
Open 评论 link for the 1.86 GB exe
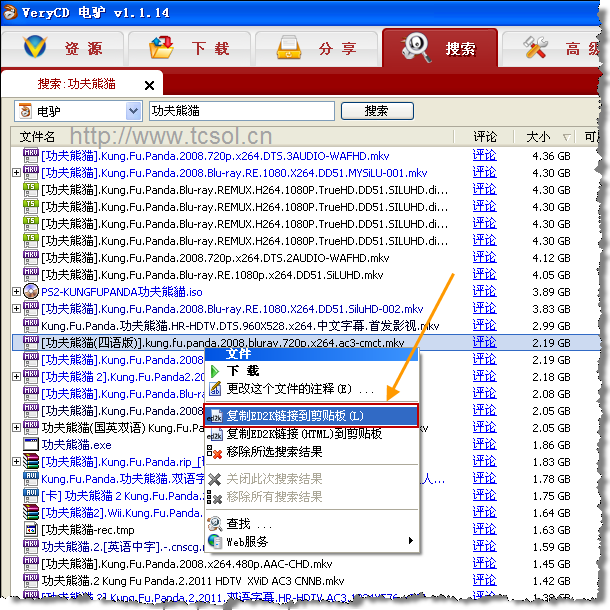(484, 444)
